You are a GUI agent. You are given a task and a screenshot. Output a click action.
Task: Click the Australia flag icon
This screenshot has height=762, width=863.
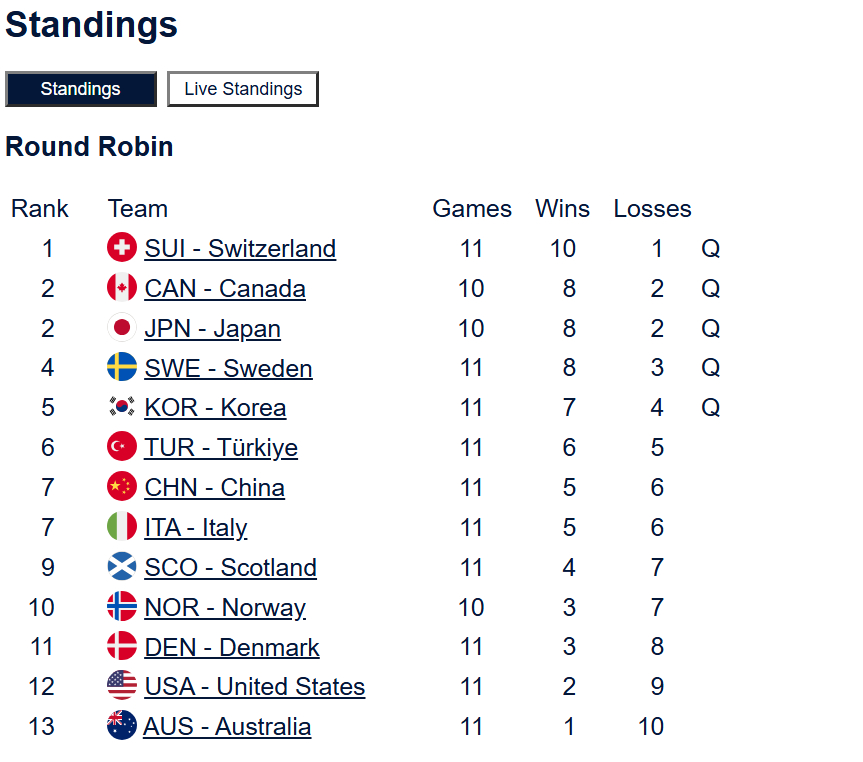122,726
